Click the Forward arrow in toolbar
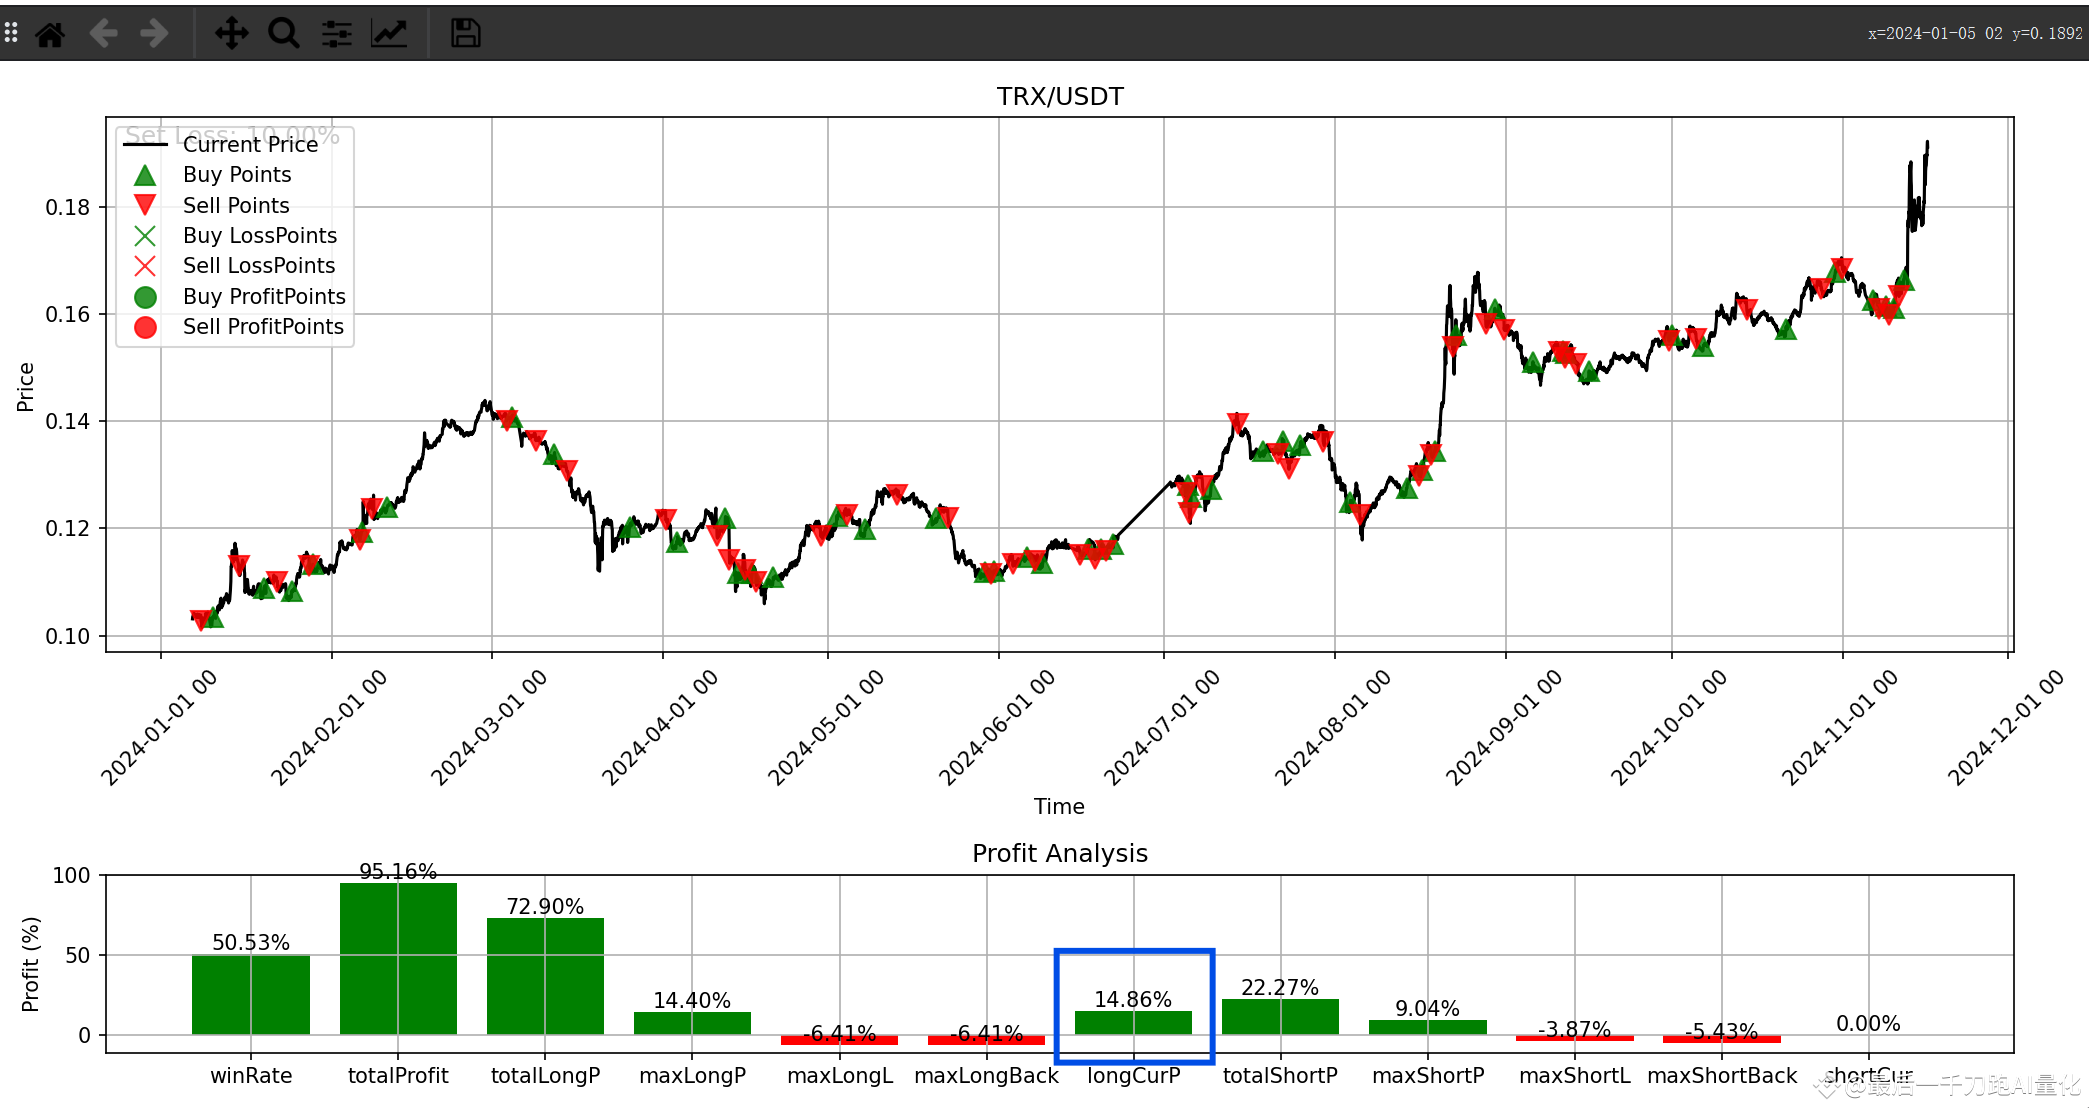Screen dimensions: 2089x1108 point(154,34)
